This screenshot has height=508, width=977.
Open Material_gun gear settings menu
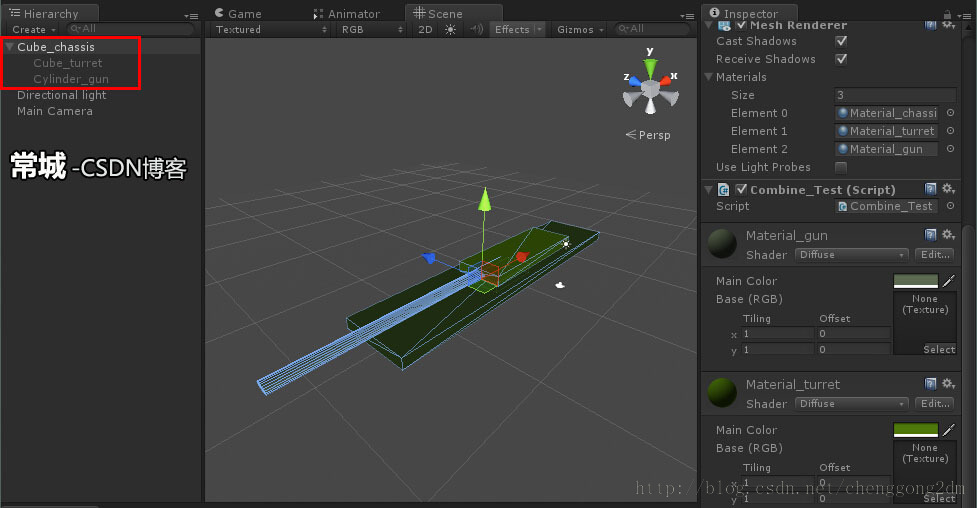point(948,234)
